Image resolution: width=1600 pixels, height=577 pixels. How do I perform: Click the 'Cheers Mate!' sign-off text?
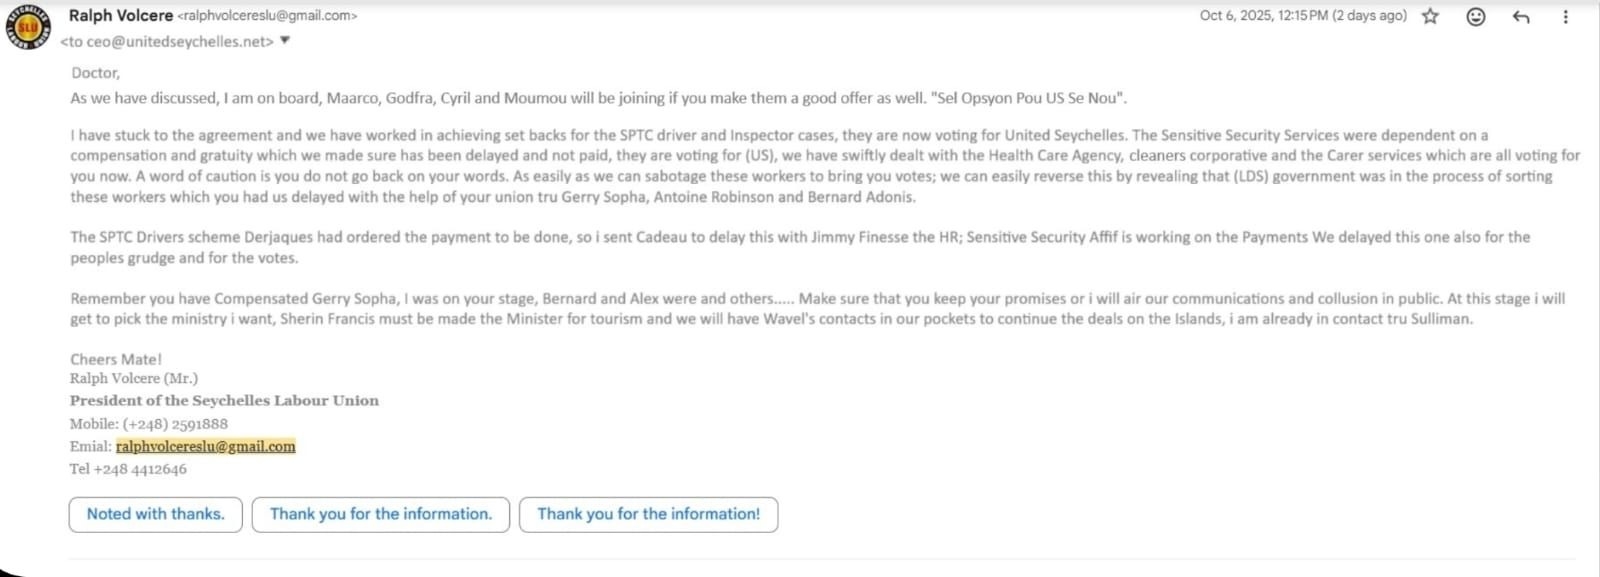[x=116, y=359]
